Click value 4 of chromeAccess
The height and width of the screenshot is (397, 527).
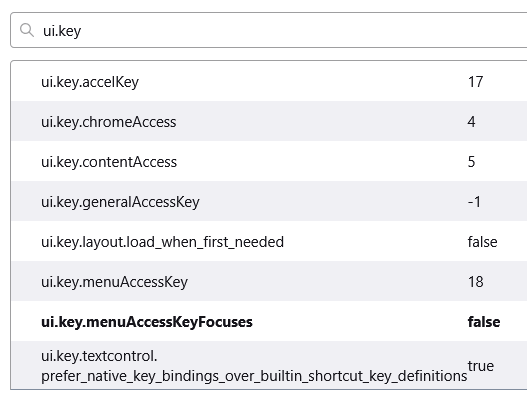pos(471,122)
